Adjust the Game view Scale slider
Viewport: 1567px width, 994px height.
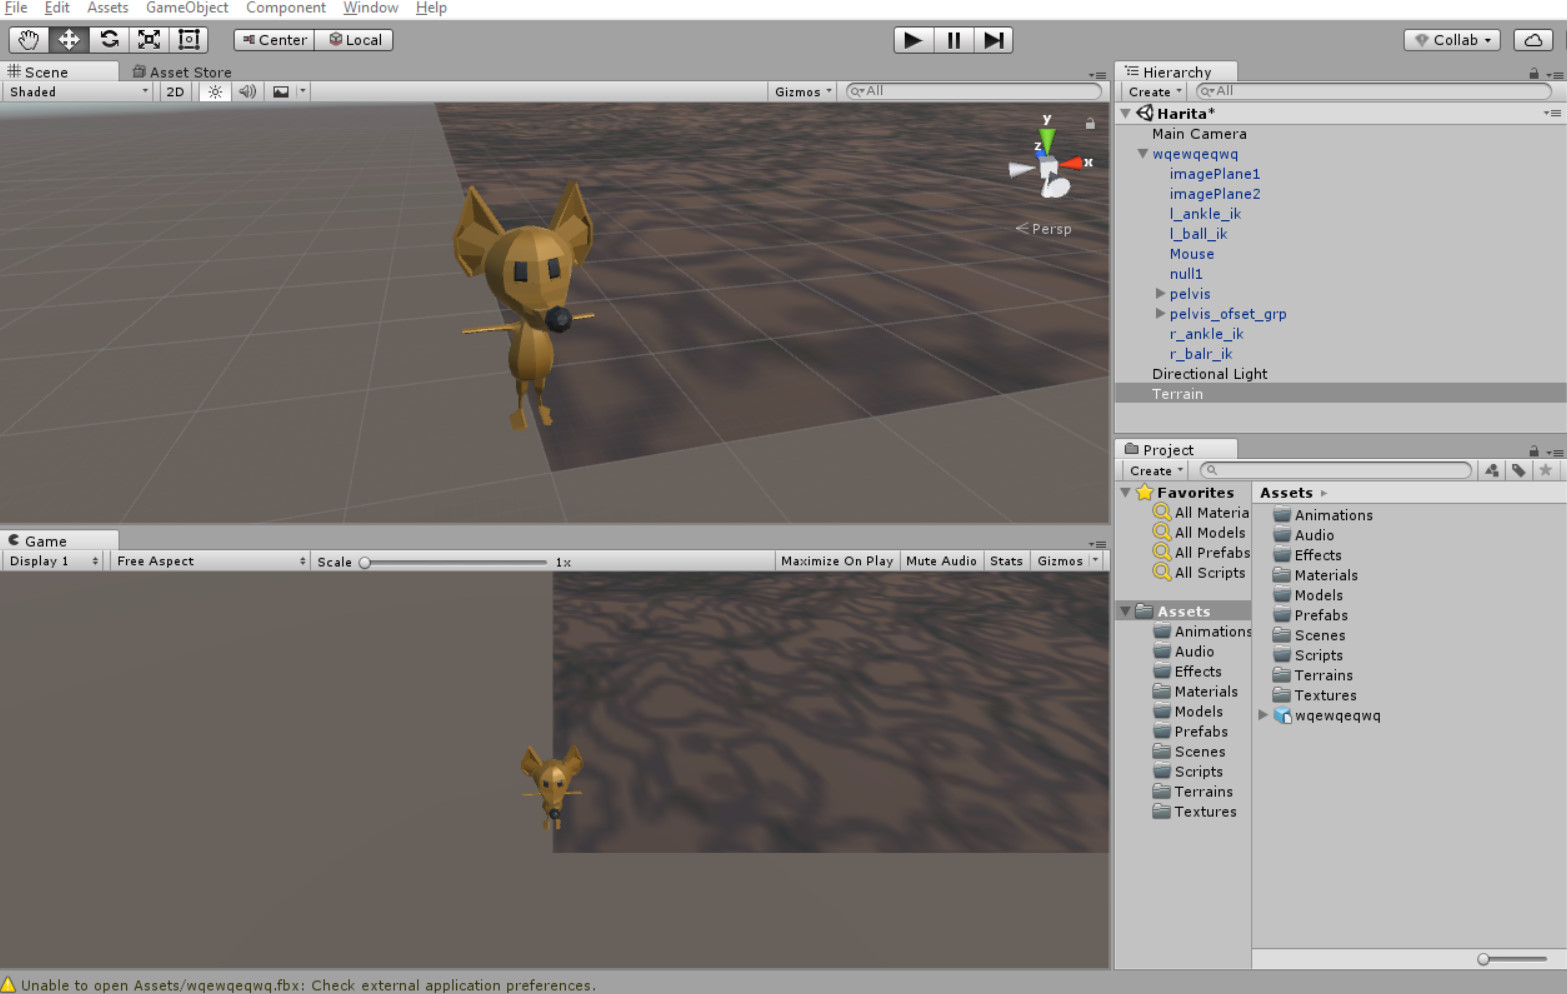point(365,562)
